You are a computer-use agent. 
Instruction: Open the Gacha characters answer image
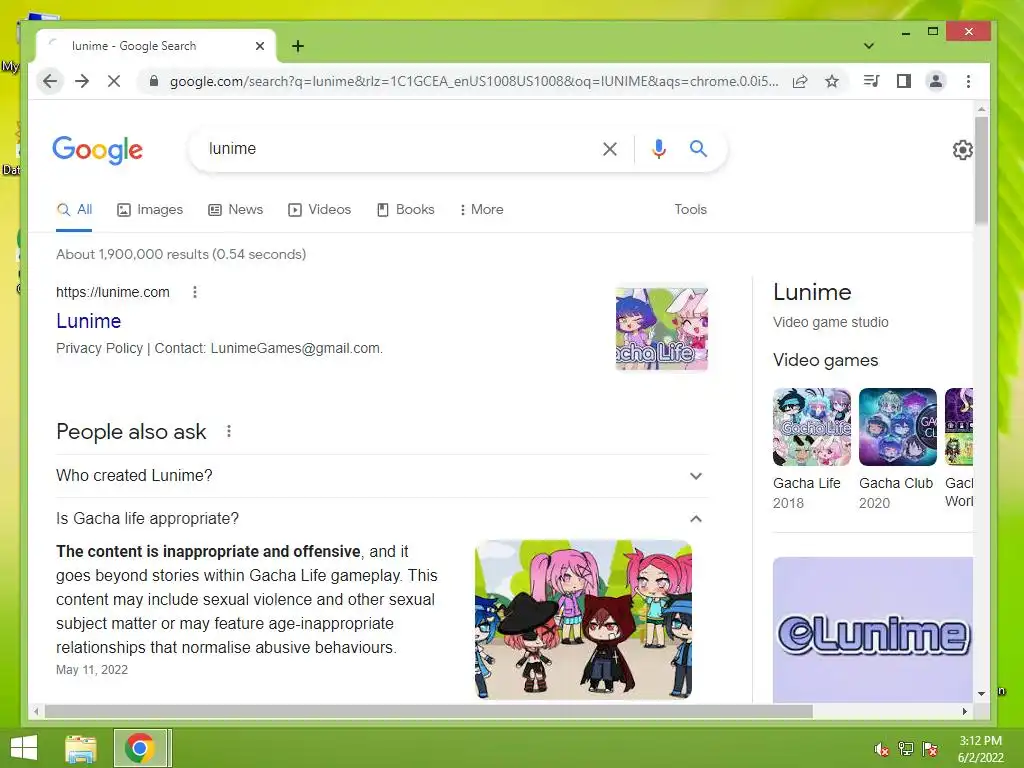[x=583, y=619]
